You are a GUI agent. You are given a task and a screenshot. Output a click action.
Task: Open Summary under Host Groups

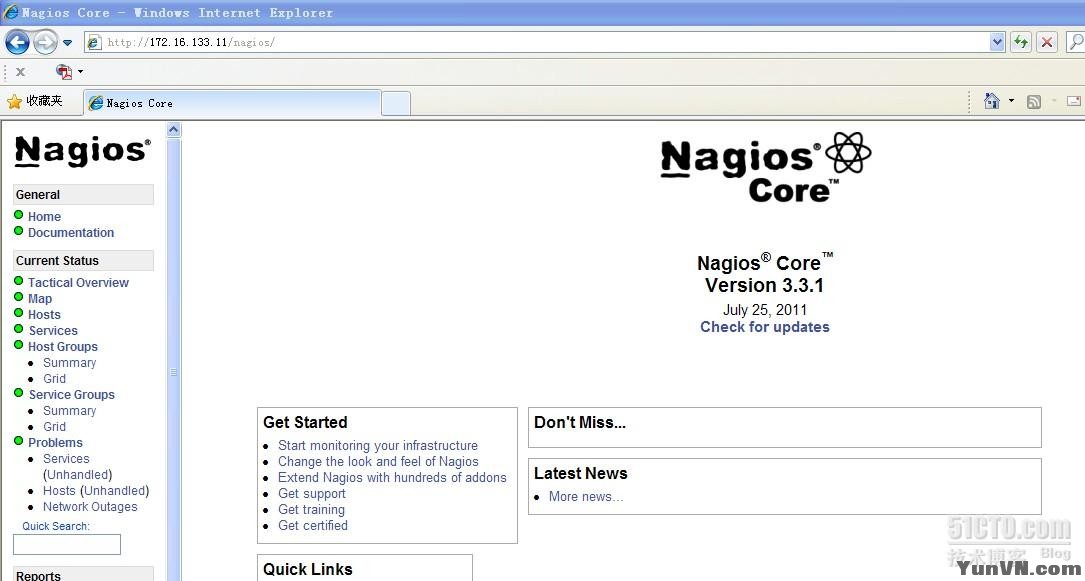pyautogui.click(x=70, y=362)
